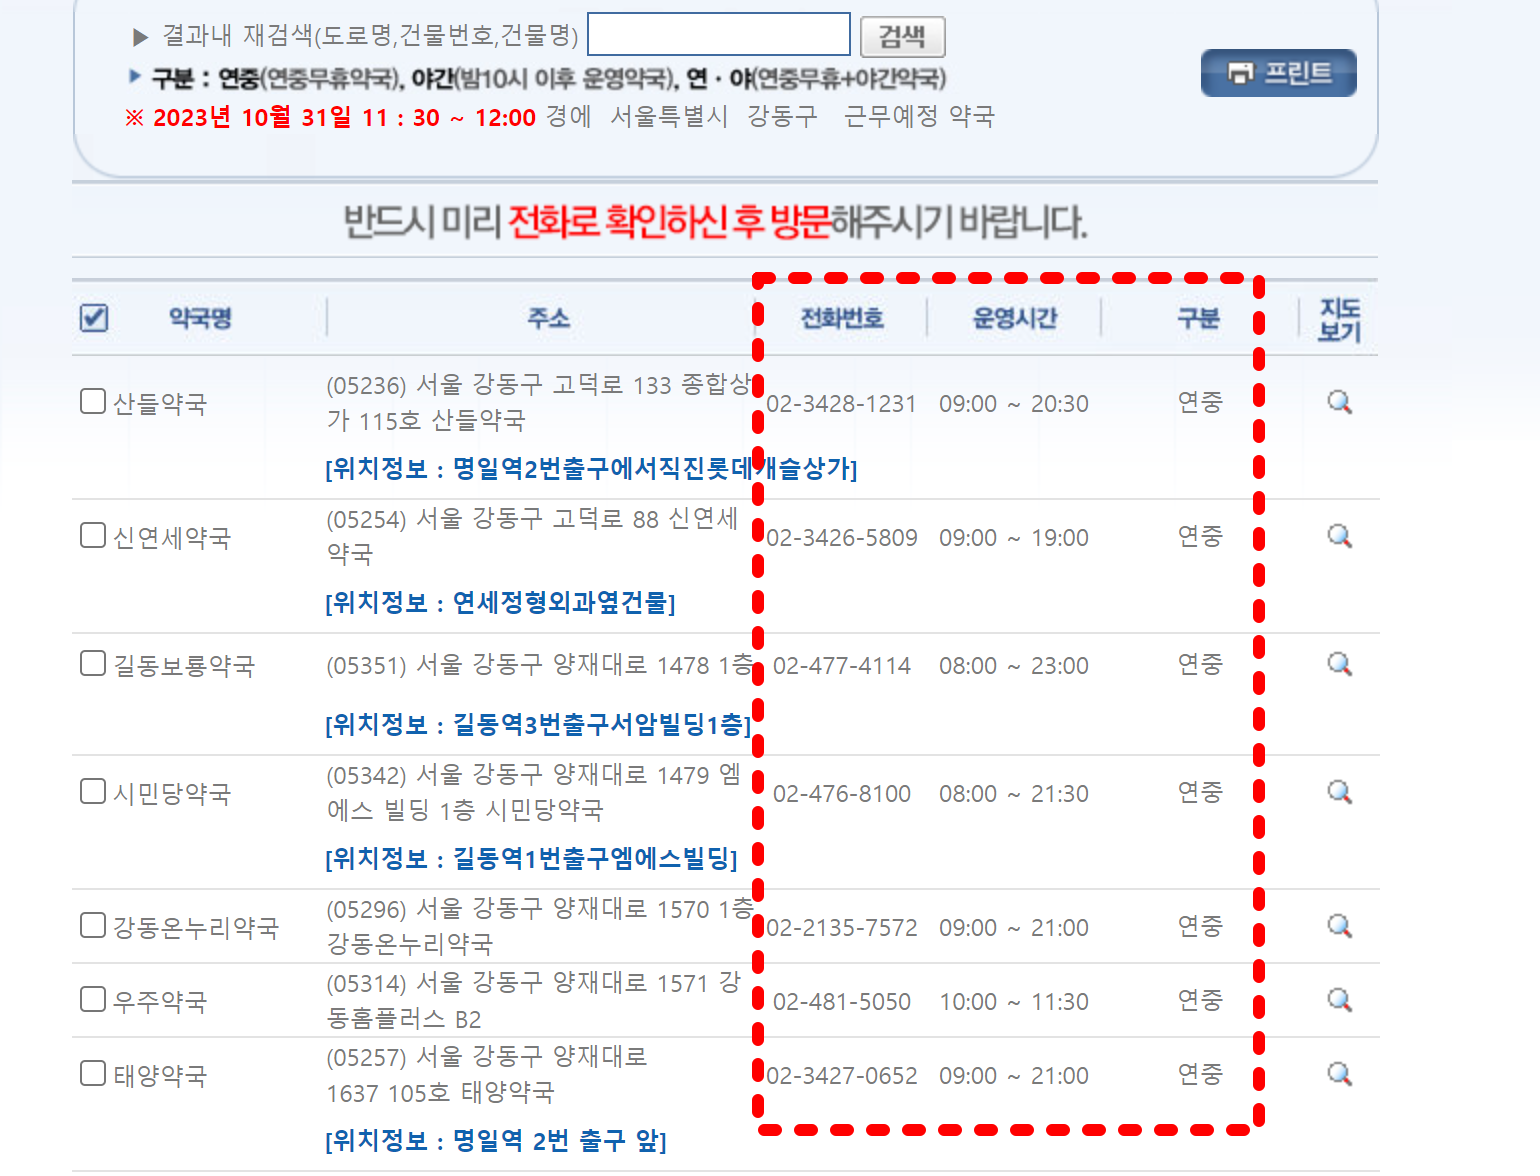Check the 시민당약국 checkbox
The image size is (1540, 1176).
(93, 791)
